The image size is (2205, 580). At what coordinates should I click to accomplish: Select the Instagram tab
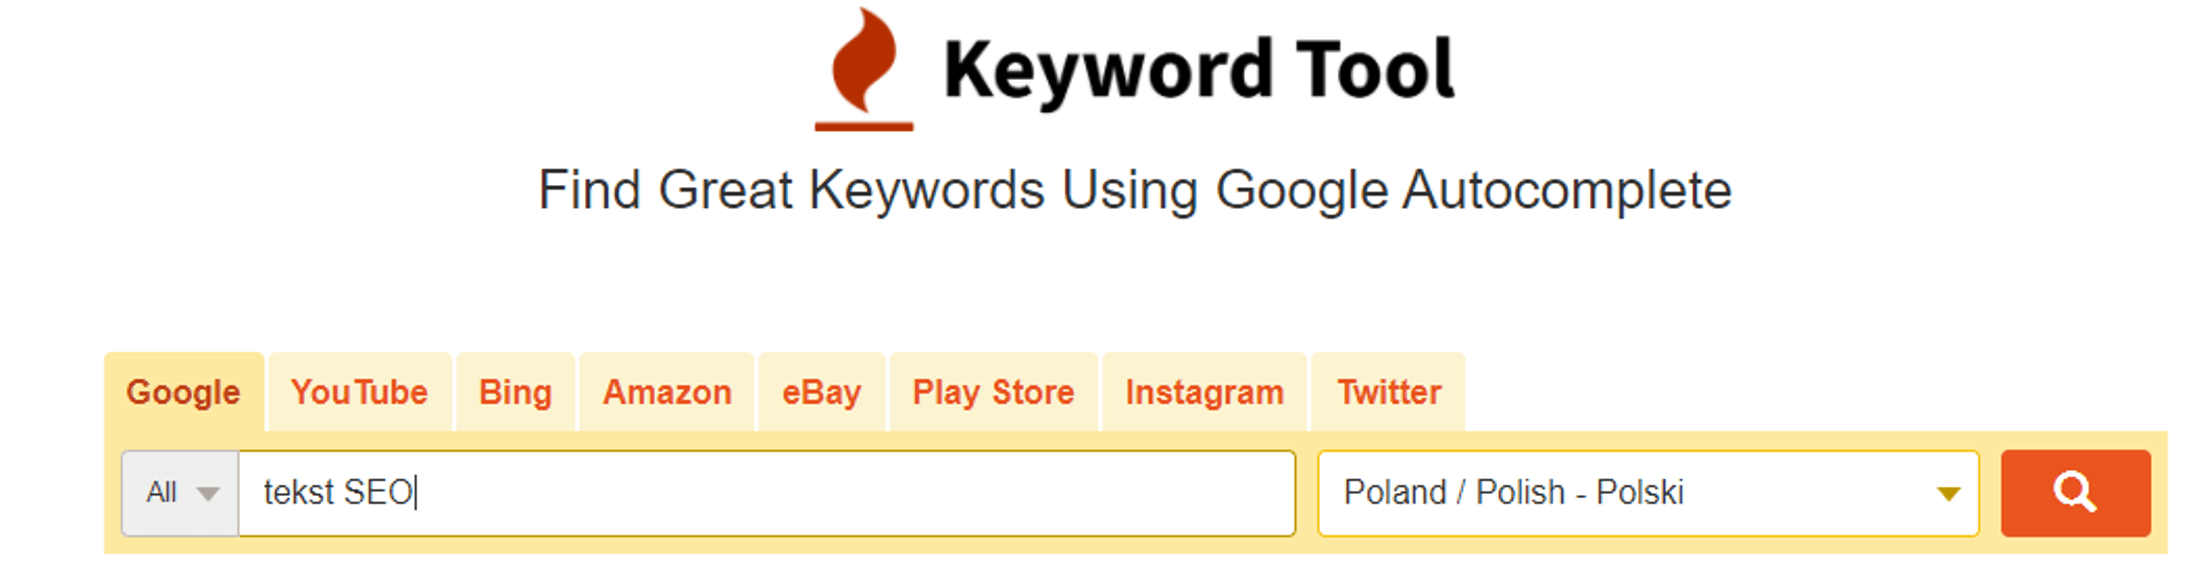[x=1204, y=392]
